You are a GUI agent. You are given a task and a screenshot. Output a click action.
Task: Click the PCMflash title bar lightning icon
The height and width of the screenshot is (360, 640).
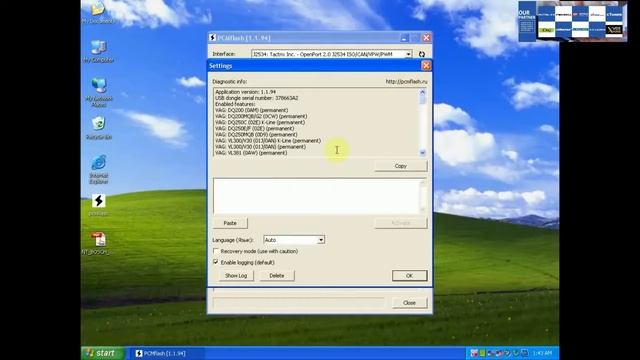(212, 38)
